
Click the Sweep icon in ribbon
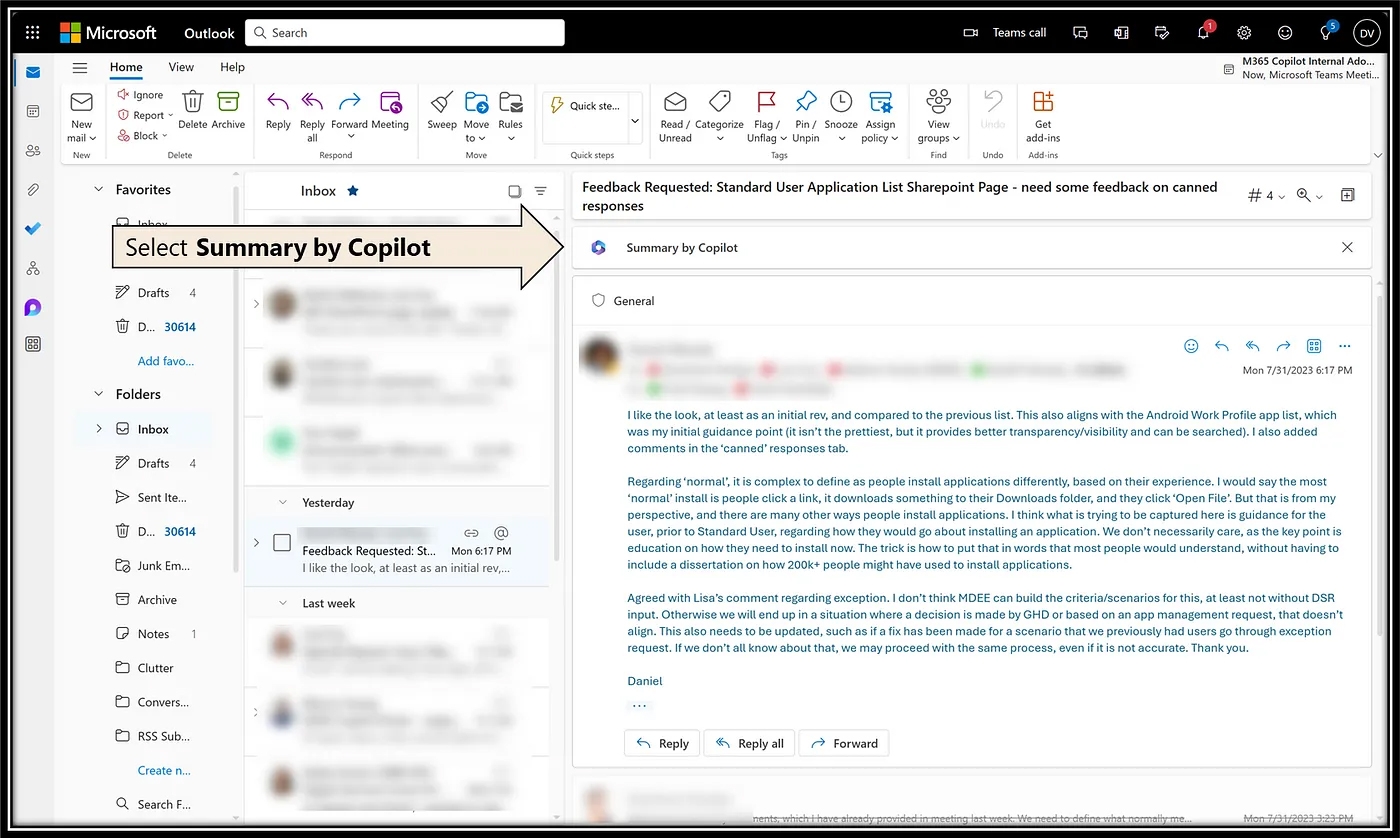point(442,104)
